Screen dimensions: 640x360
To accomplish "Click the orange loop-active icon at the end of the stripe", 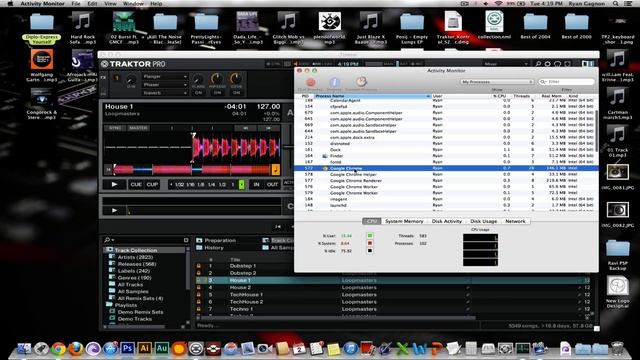I will (276, 169).
